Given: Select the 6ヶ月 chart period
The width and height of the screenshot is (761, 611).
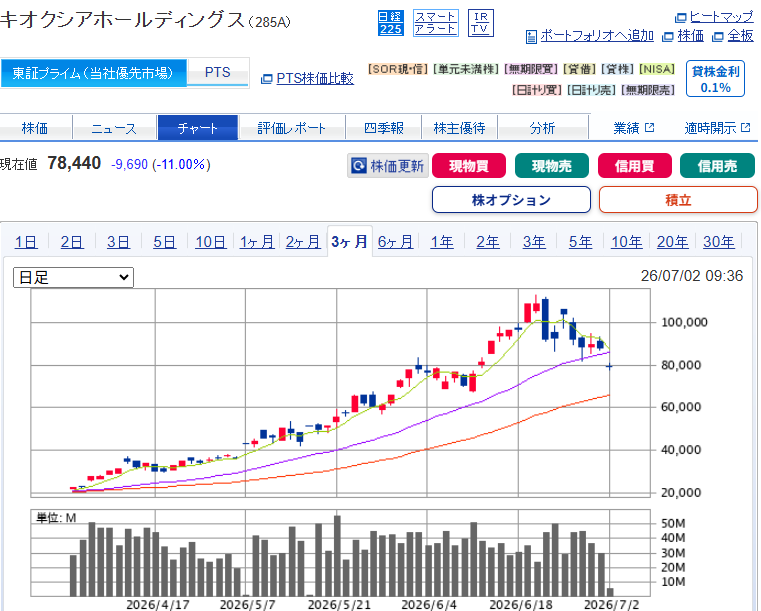Looking at the screenshot, I should 395,242.
